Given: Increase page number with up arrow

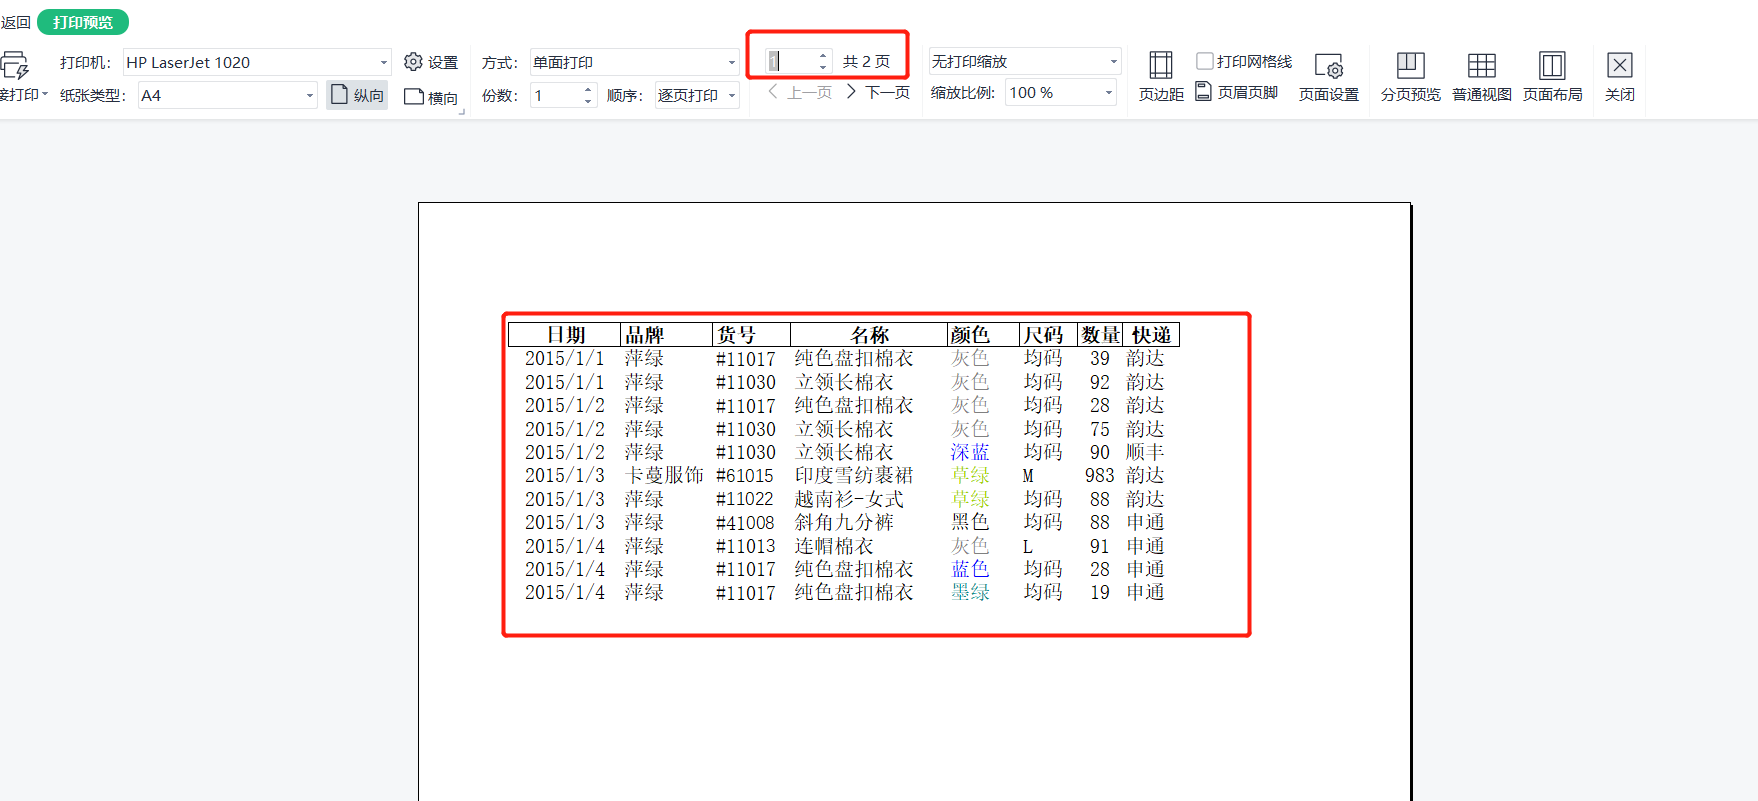Looking at the screenshot, I should click(x=823, y=56).
